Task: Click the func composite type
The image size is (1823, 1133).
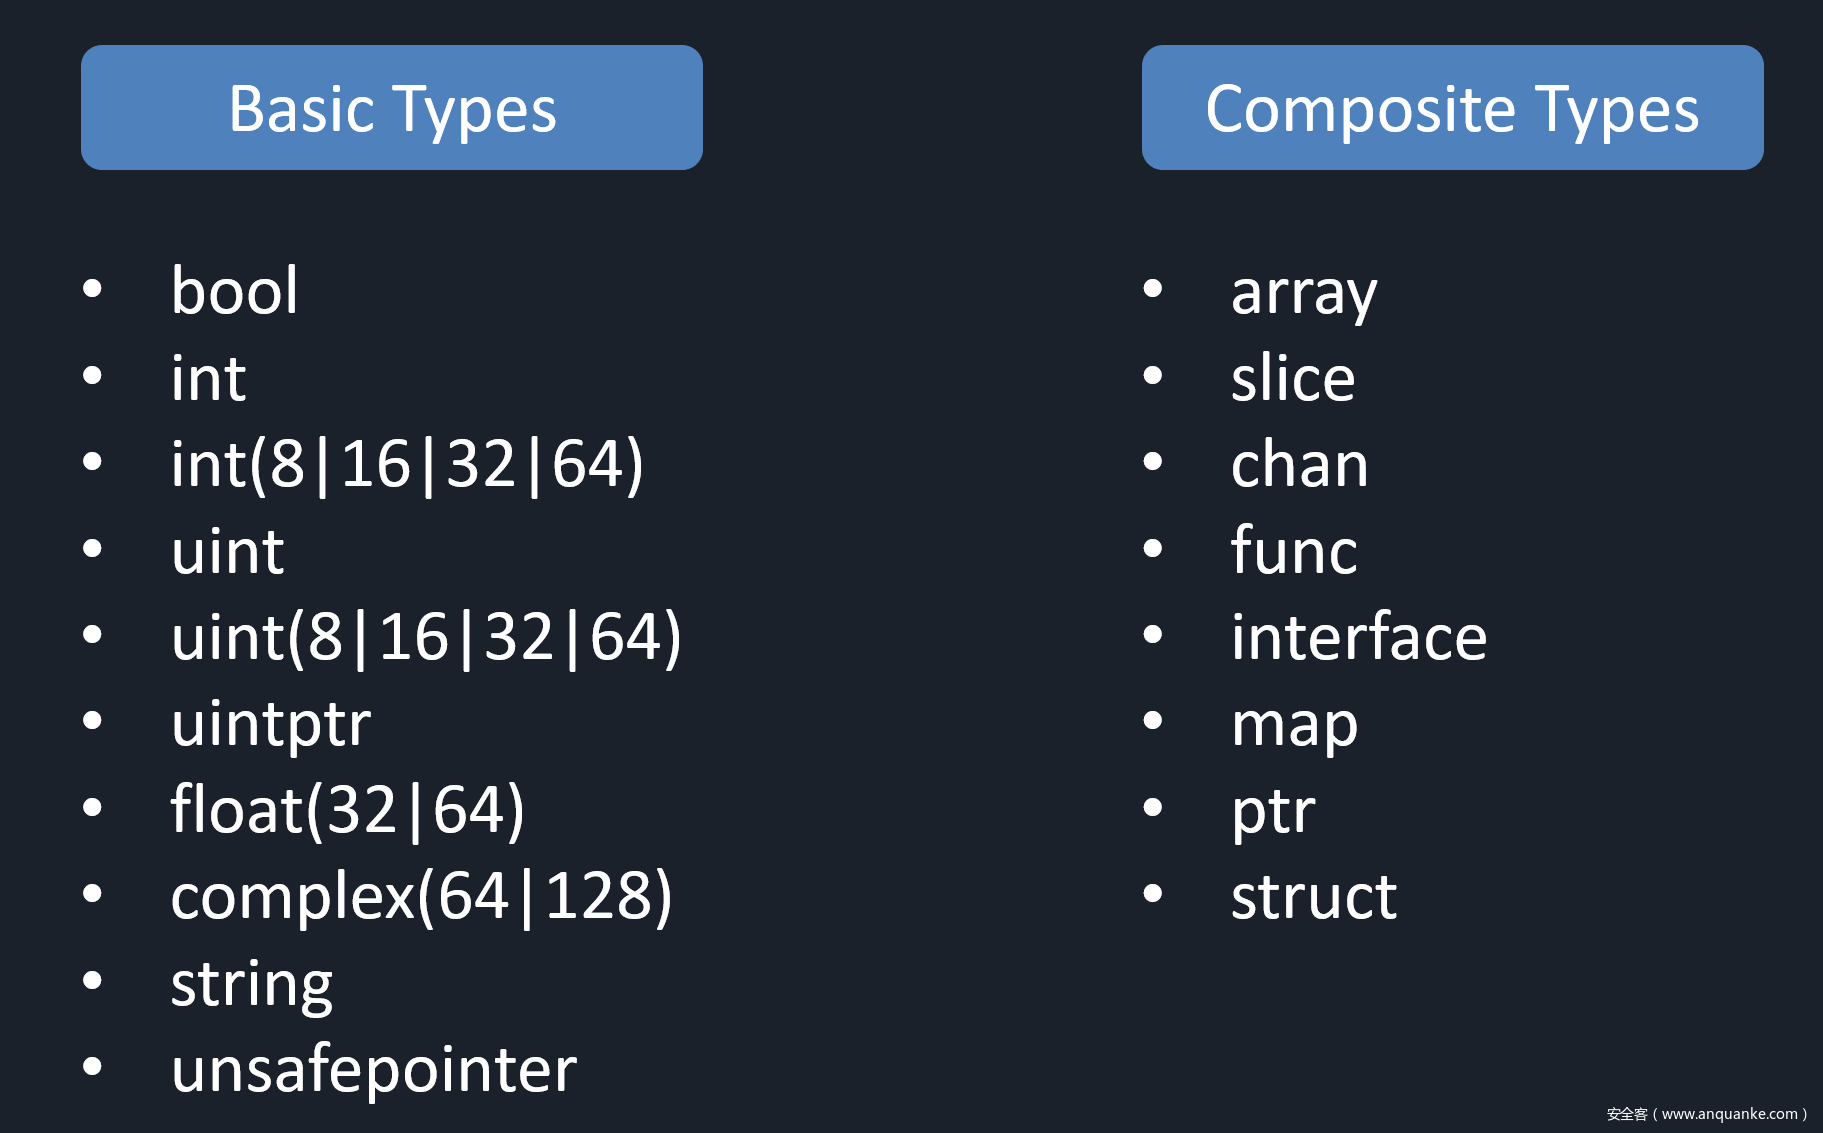Action: tap(1294, 551)
